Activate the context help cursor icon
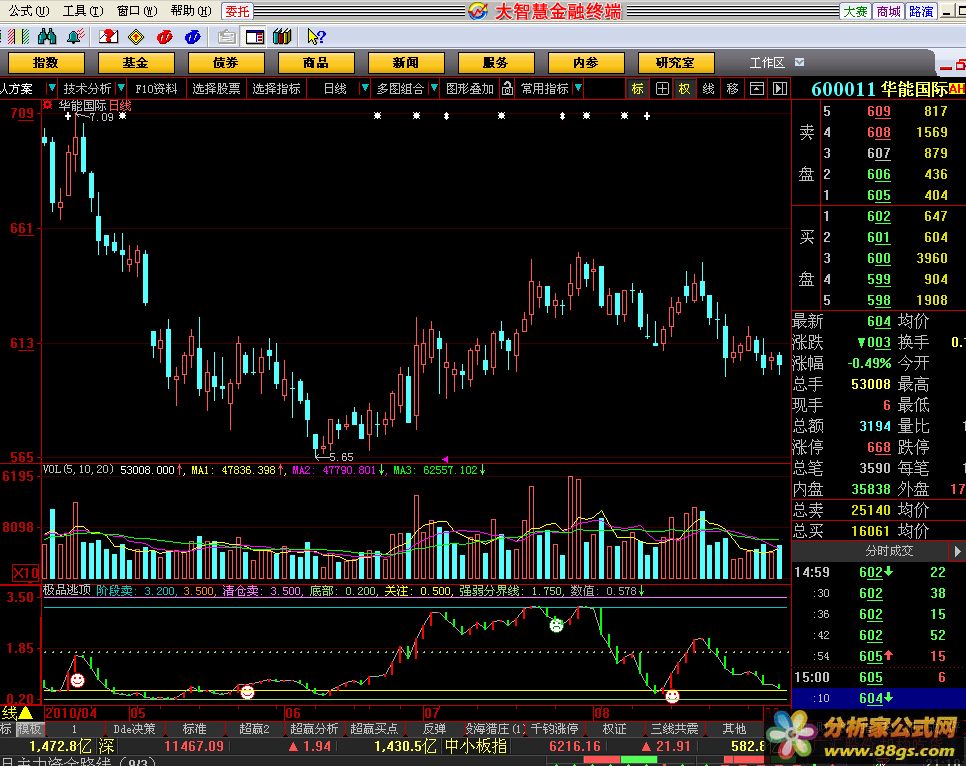This screenshot has height=766, width=966. tap(316, 37)
